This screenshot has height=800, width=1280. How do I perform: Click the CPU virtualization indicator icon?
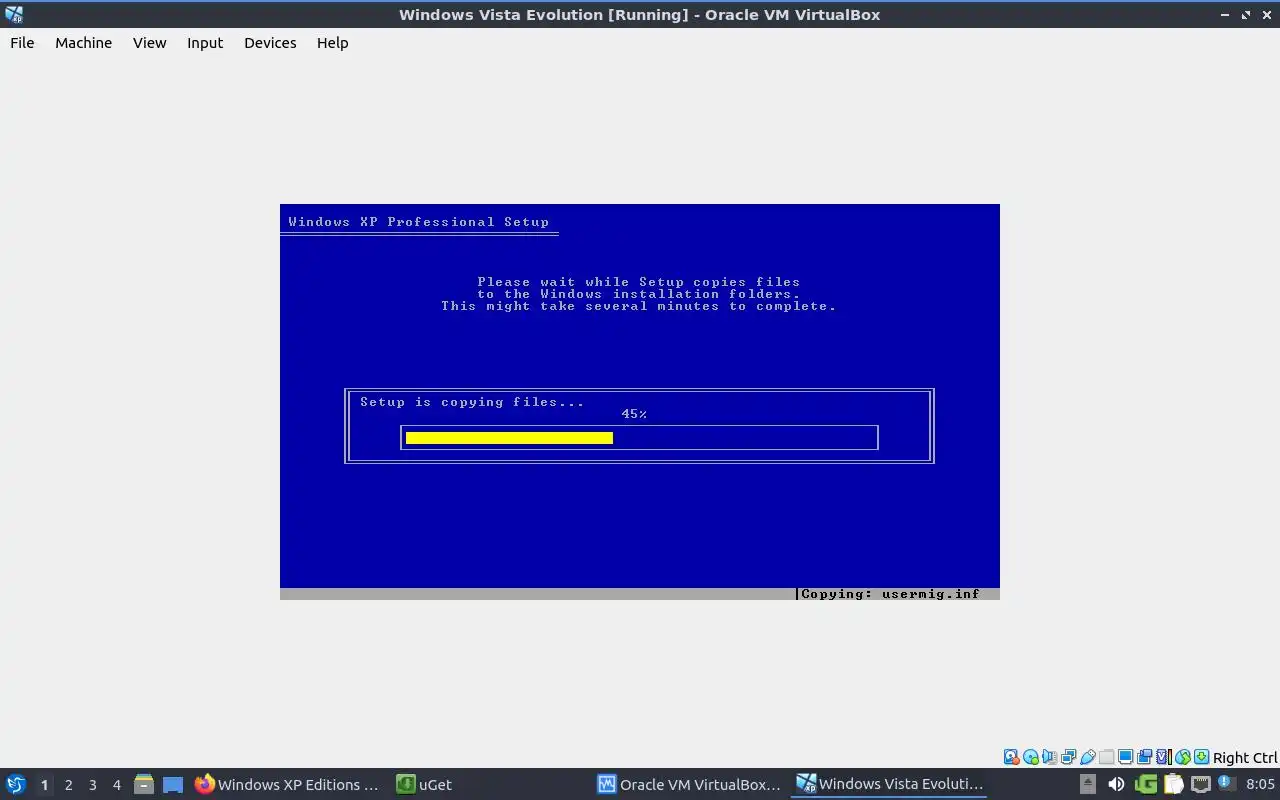(x=1164, y=757)
